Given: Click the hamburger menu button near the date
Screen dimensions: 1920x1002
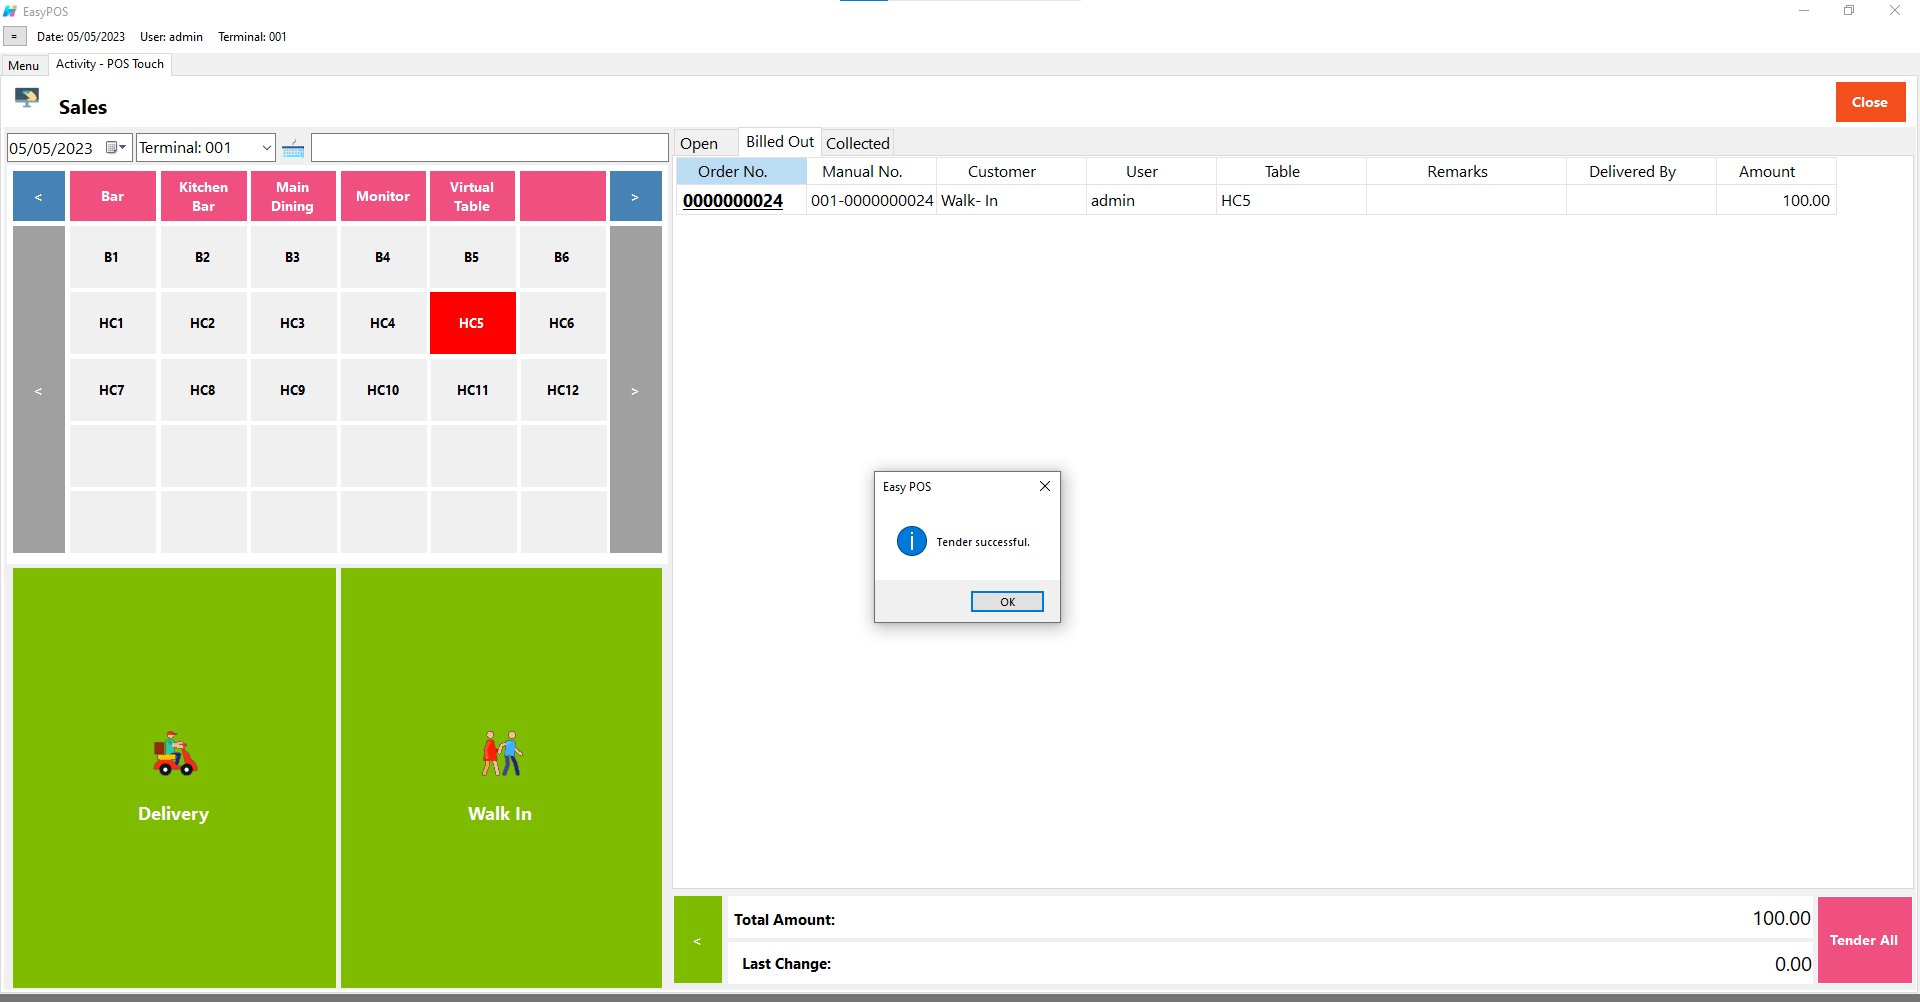Looking at the screenshot, I should point(14,37).
